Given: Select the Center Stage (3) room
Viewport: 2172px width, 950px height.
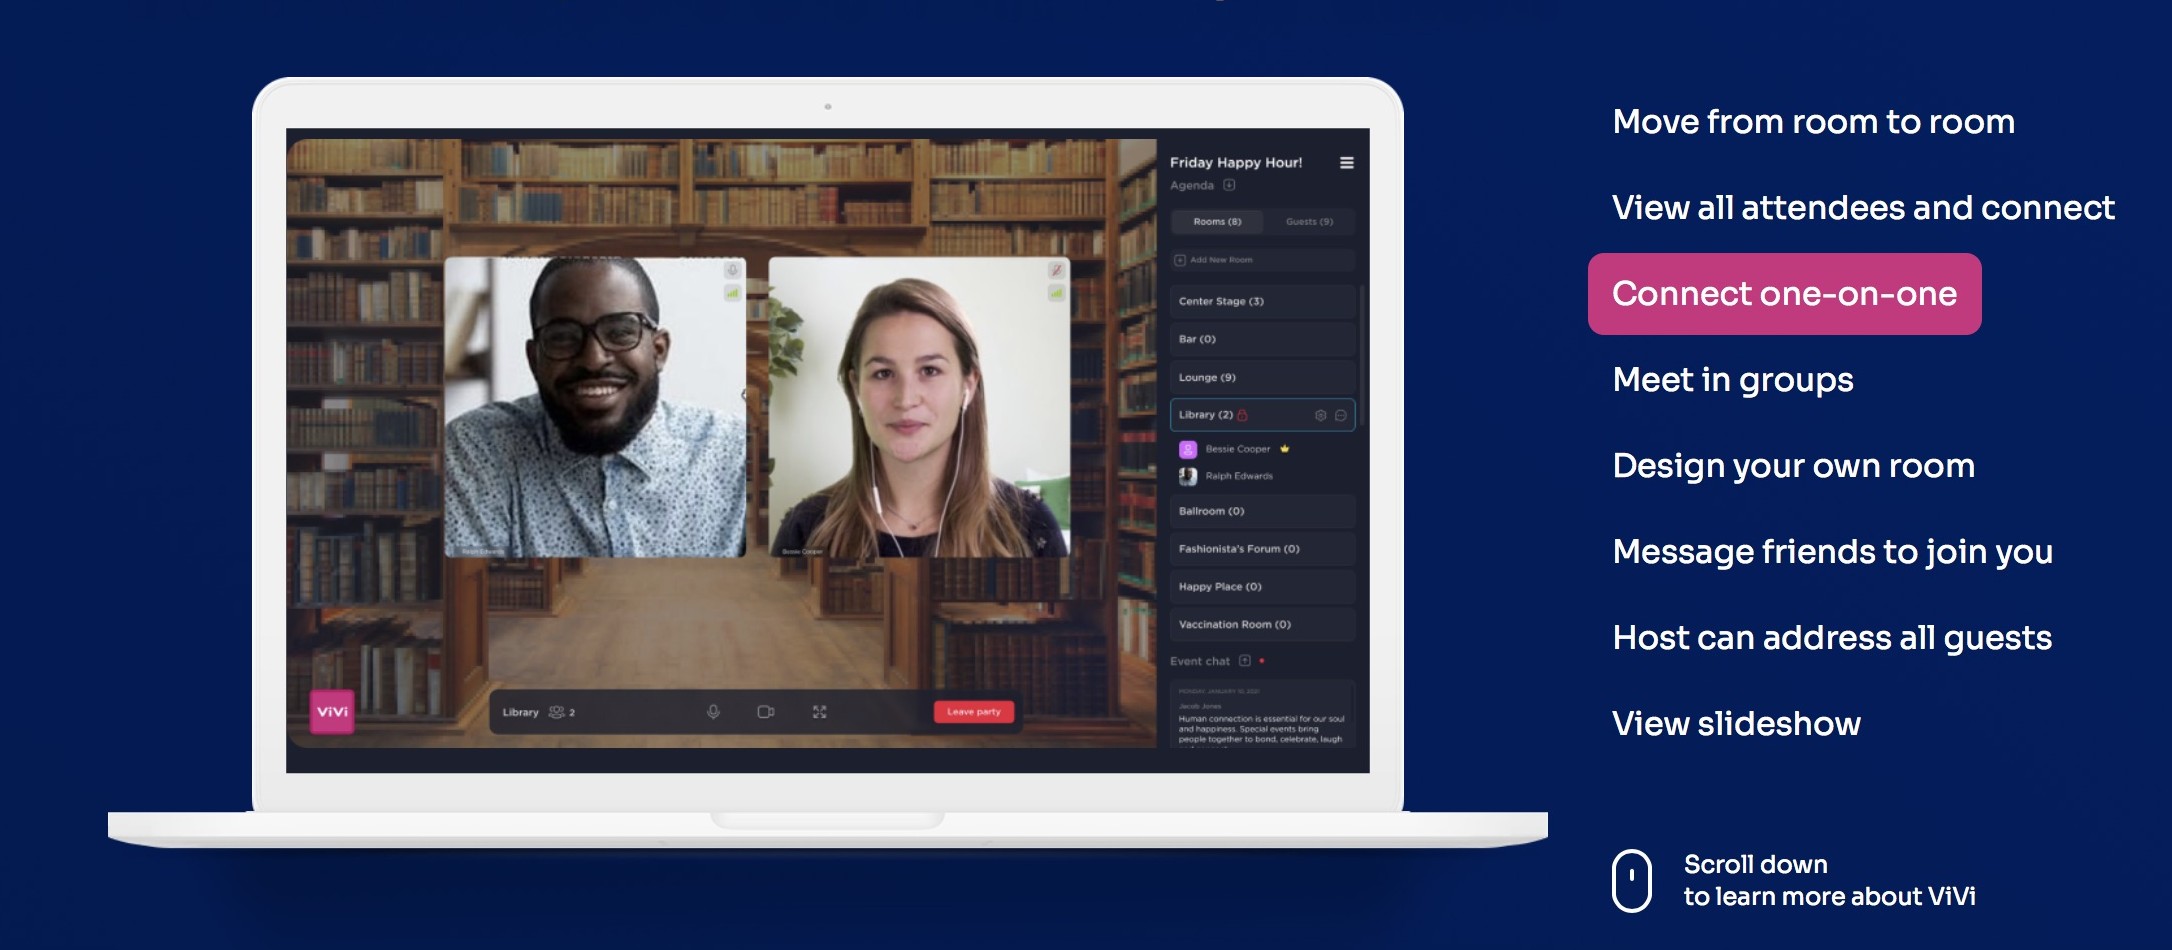Looking at the screenshot, I should point(1263,301).
